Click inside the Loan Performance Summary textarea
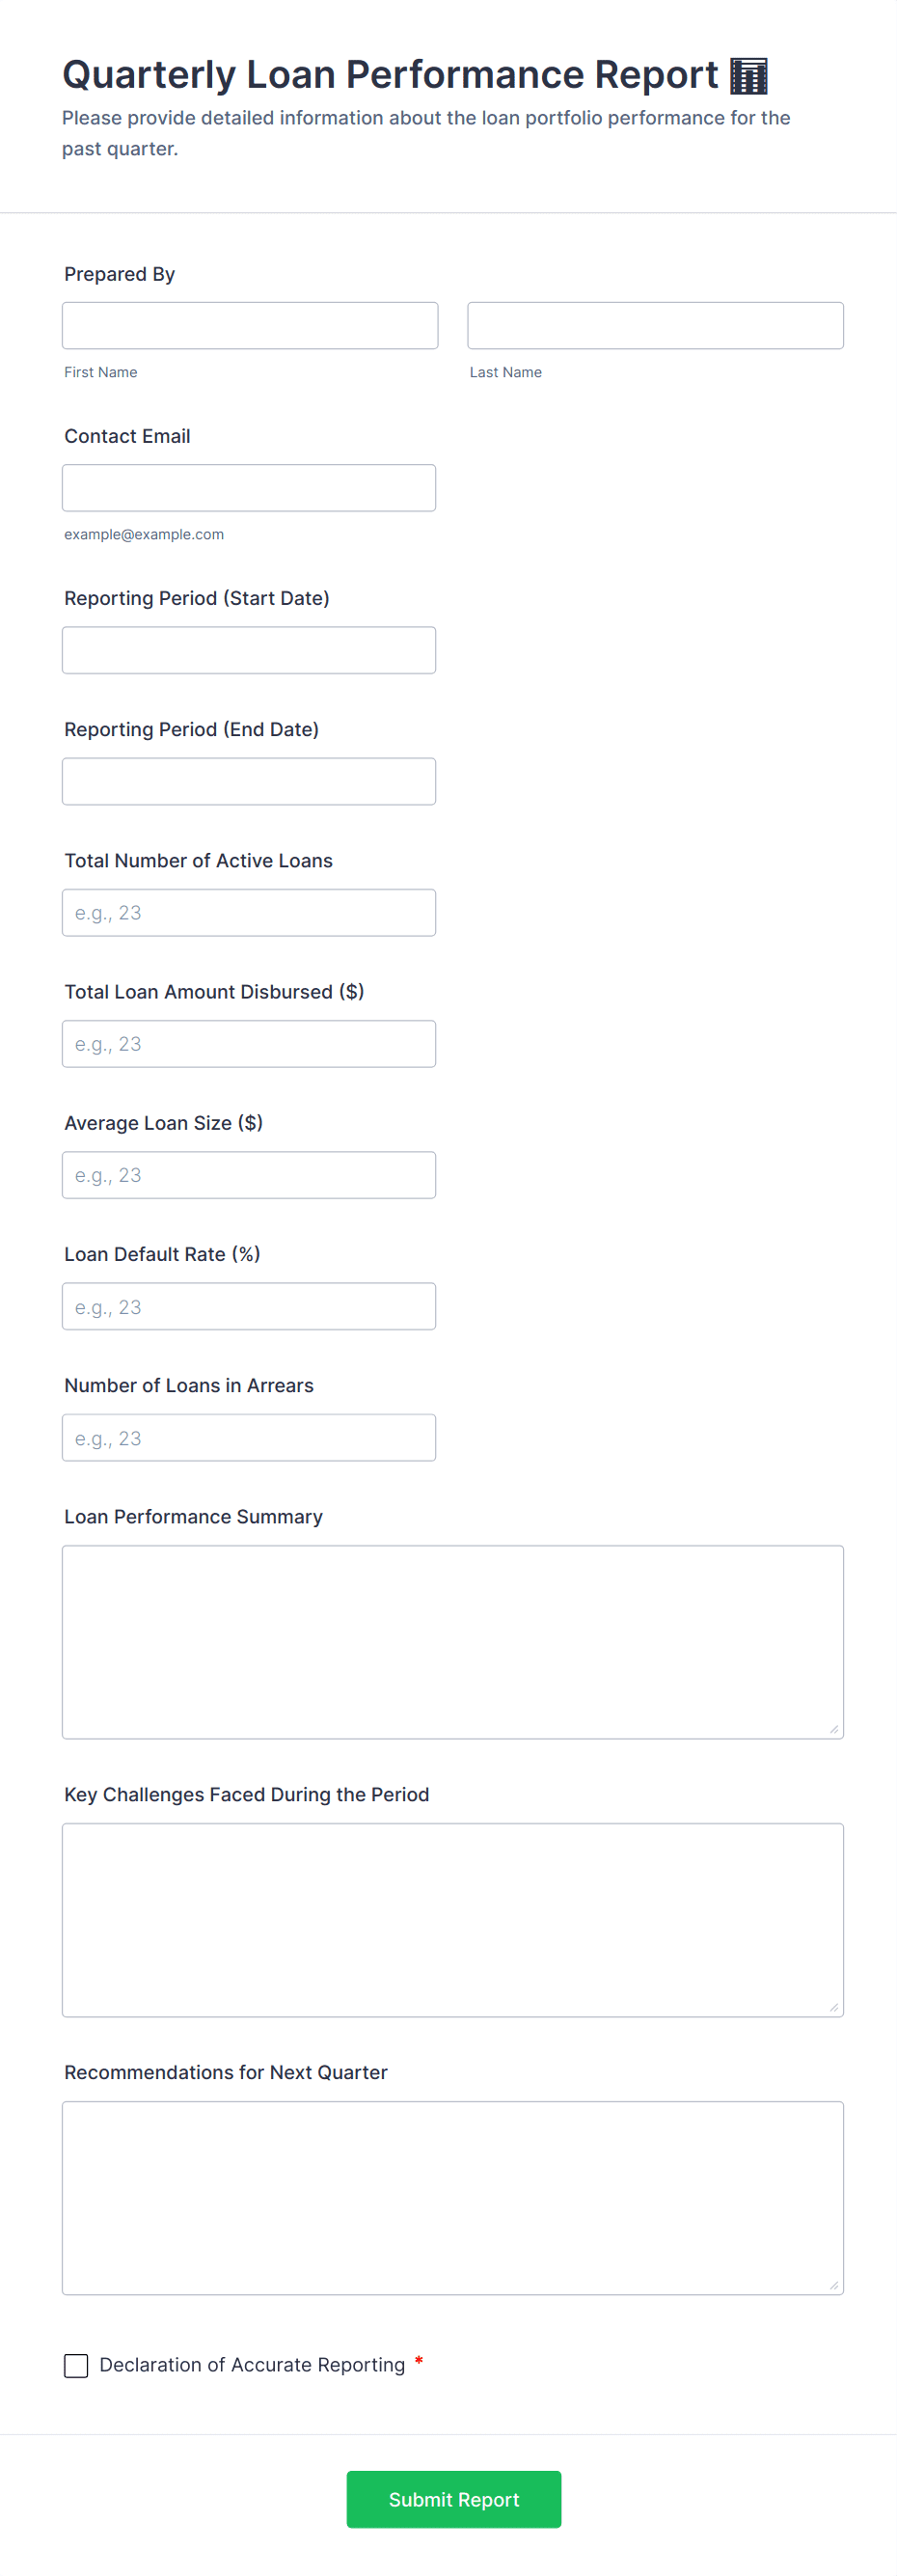The width and height of the screenshot is (897, 2576). pyautogui.click(x=453, y=1641)
